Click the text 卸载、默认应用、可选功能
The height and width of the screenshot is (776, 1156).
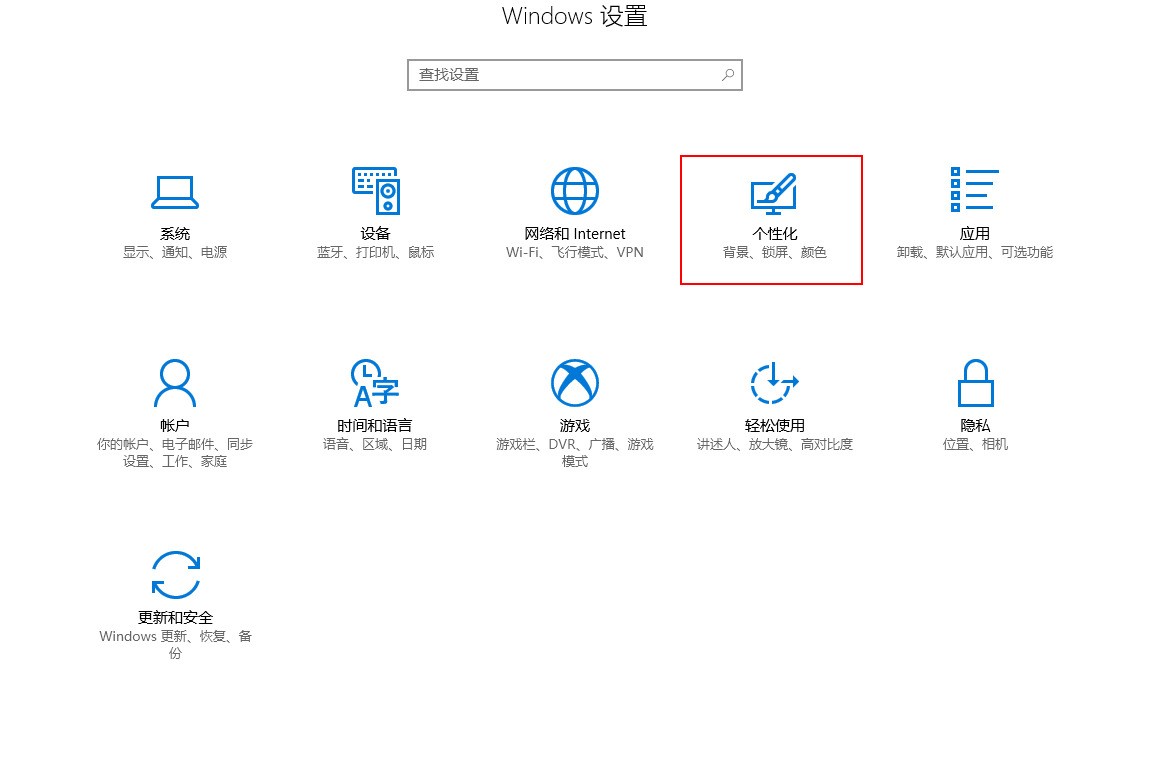pyautogui.click(x=975, y=252)
